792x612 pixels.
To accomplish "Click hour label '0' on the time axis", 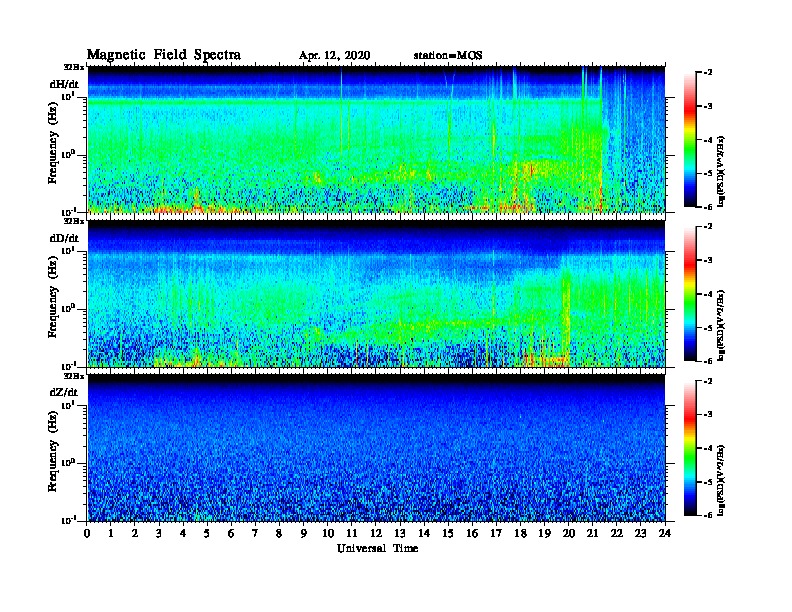I will coord(87,534).
